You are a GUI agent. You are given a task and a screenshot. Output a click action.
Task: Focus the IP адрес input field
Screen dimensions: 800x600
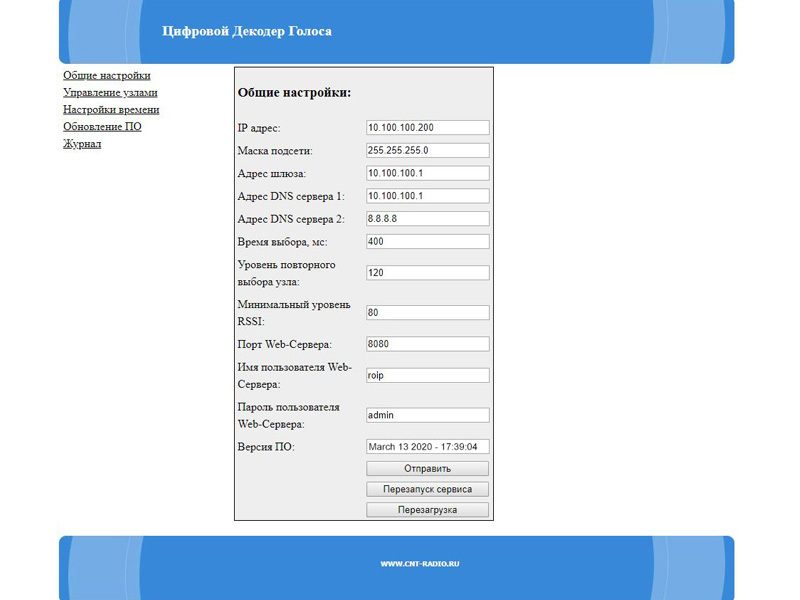point(428,128)
